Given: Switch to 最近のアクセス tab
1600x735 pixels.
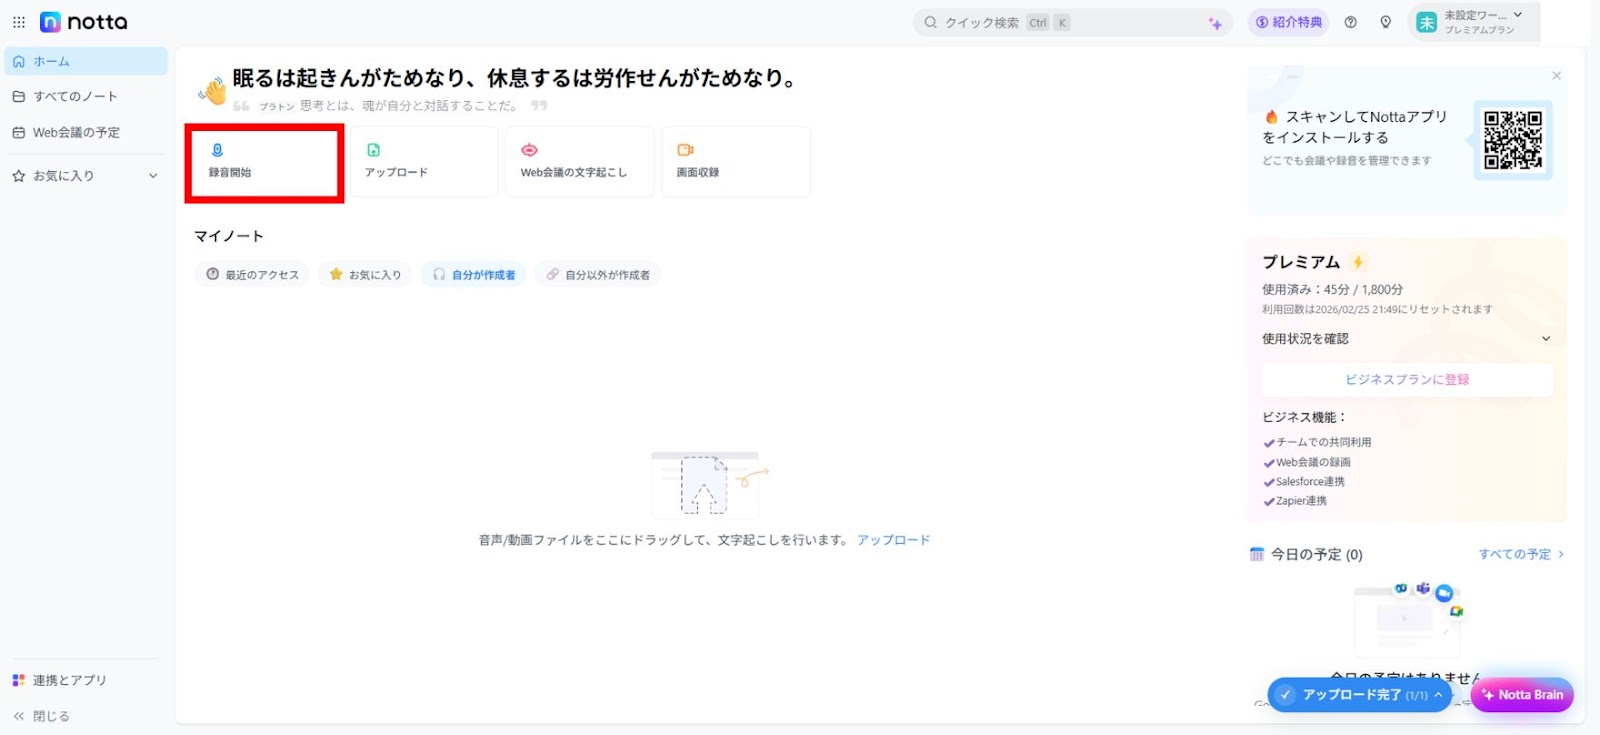Looking at the screenshot, I should tap(252, 274).
